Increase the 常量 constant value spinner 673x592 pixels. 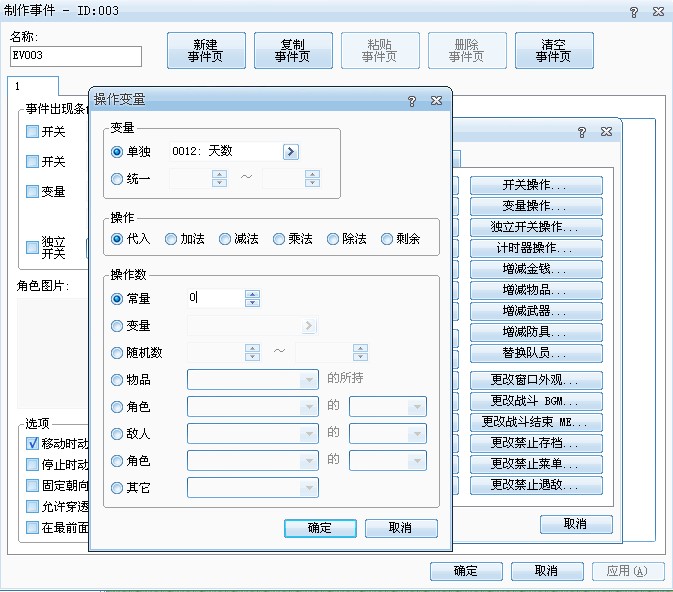[252, 294]
